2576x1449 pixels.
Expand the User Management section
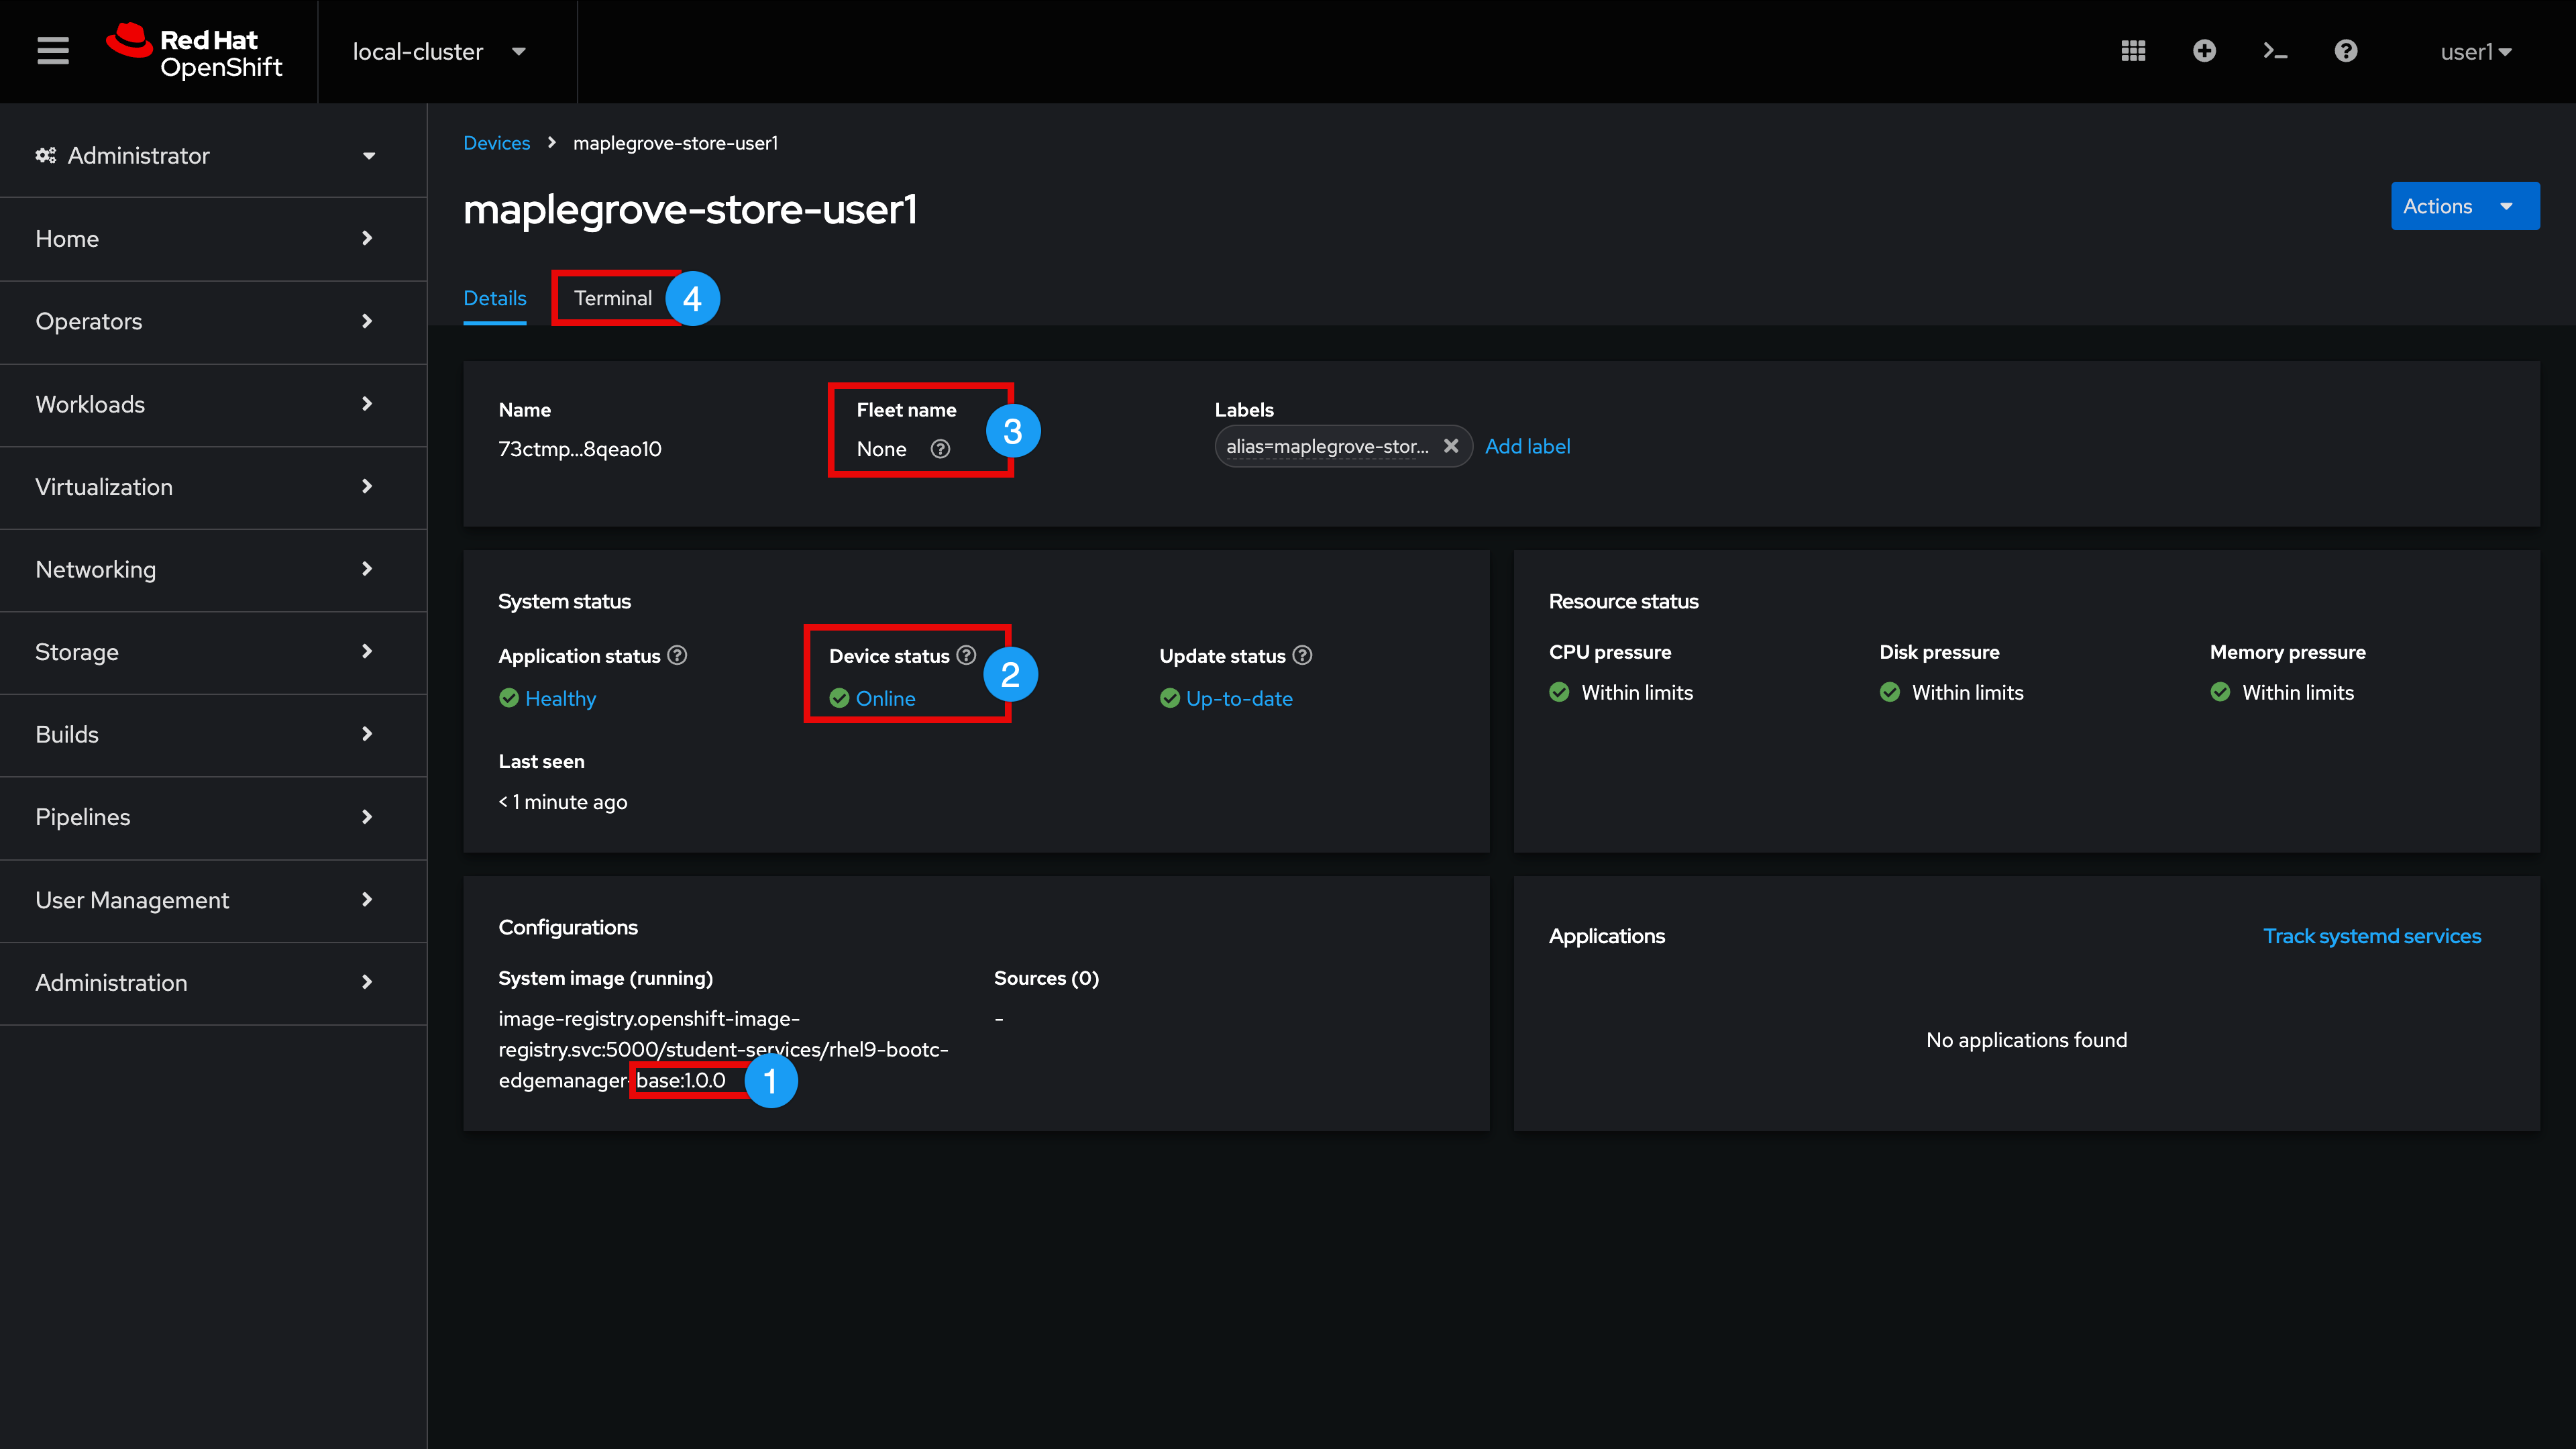213,900
